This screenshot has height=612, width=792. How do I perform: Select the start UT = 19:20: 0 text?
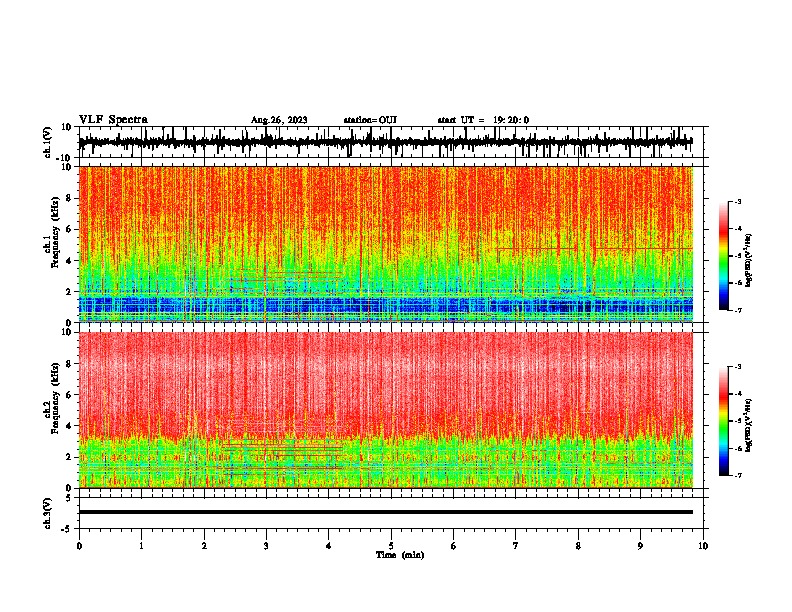[483, 120]
